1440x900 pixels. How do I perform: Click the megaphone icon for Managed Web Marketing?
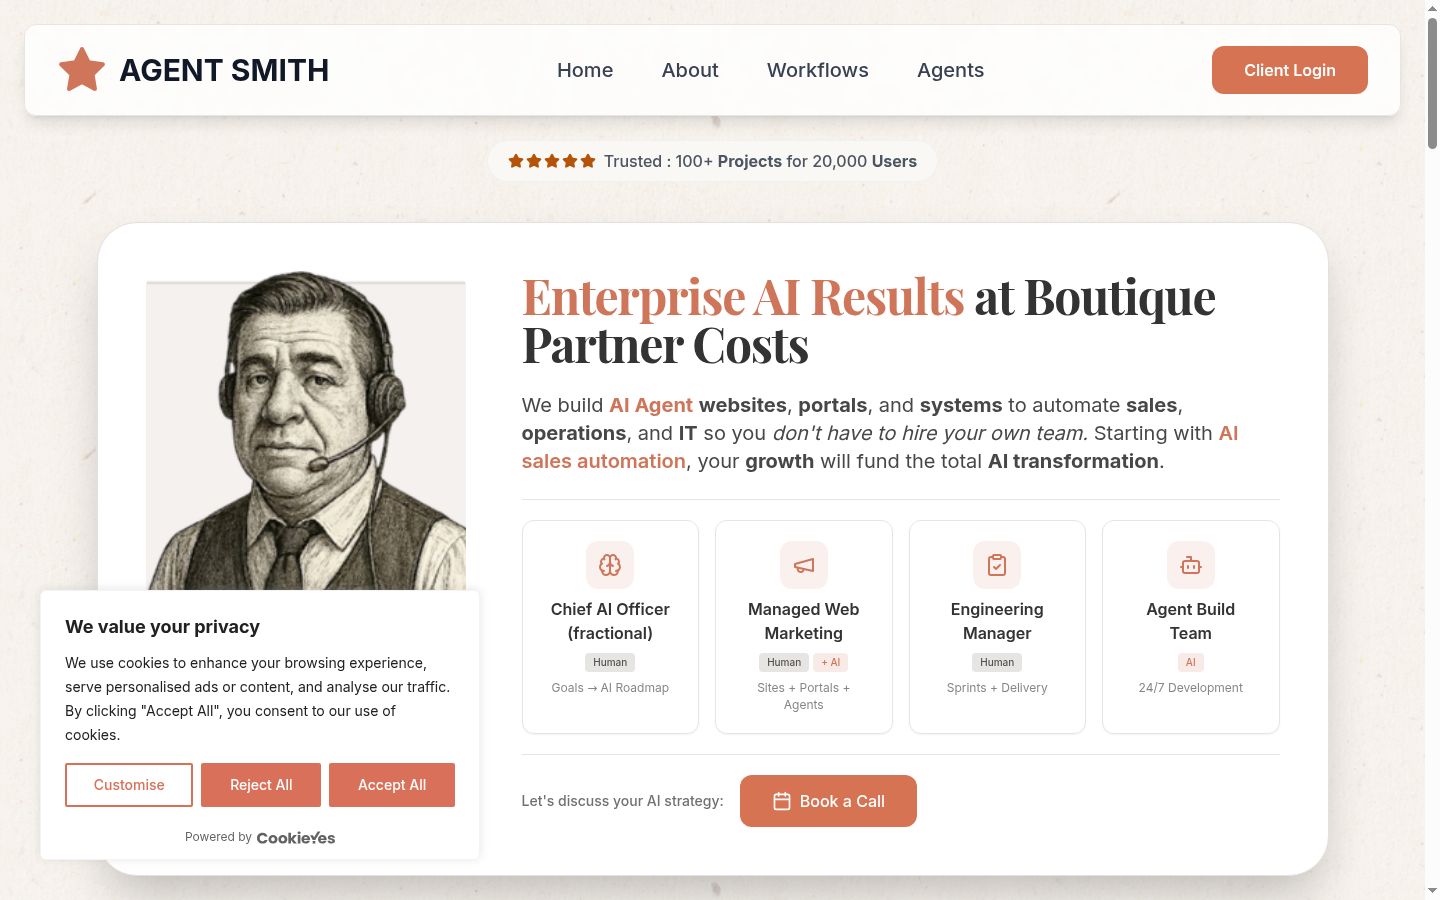804,565
